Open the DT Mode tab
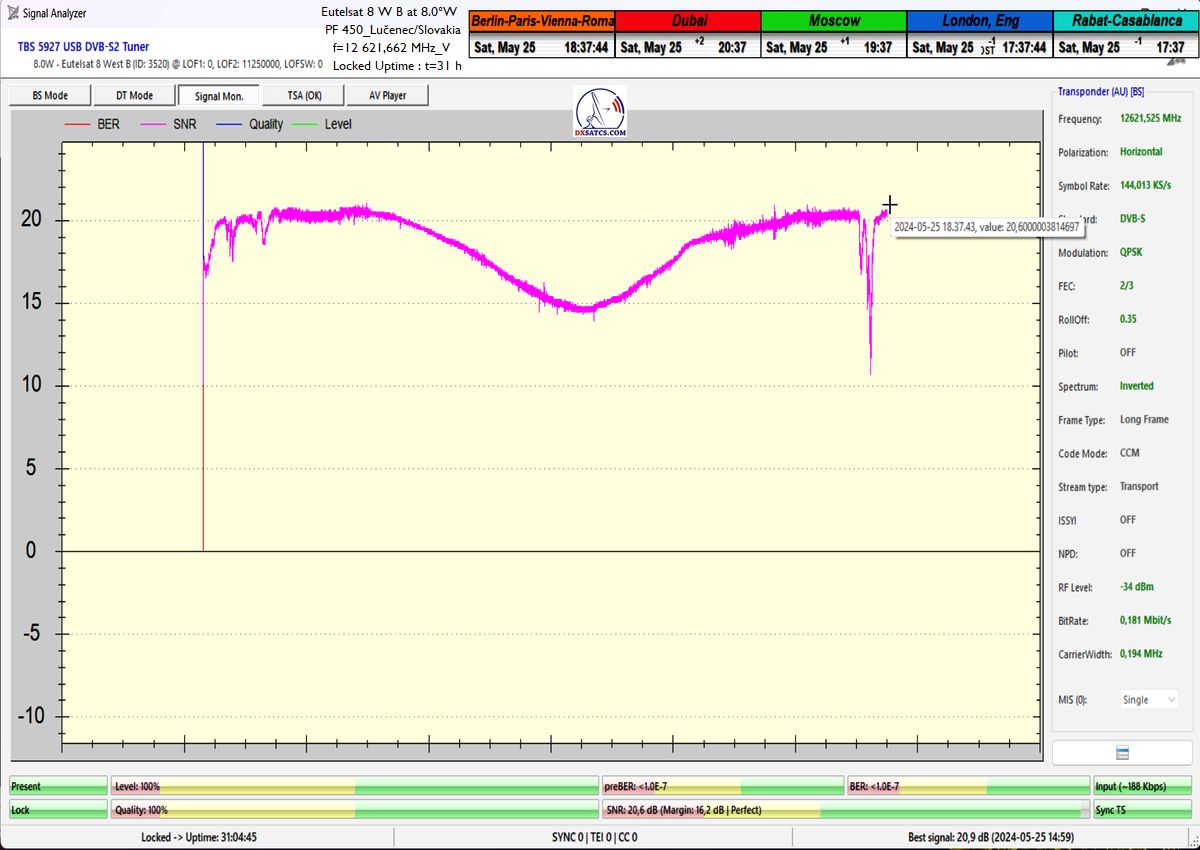1200x850 pixels. coord(134,96)
